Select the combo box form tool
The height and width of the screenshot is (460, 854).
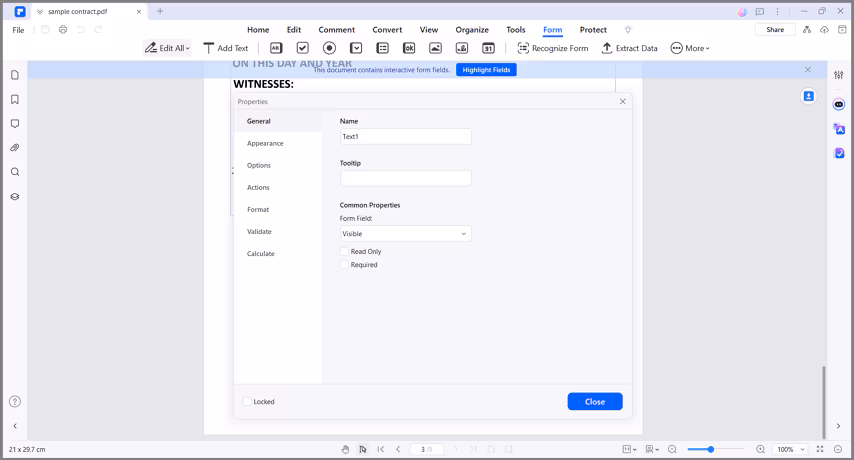click(356, 48)
